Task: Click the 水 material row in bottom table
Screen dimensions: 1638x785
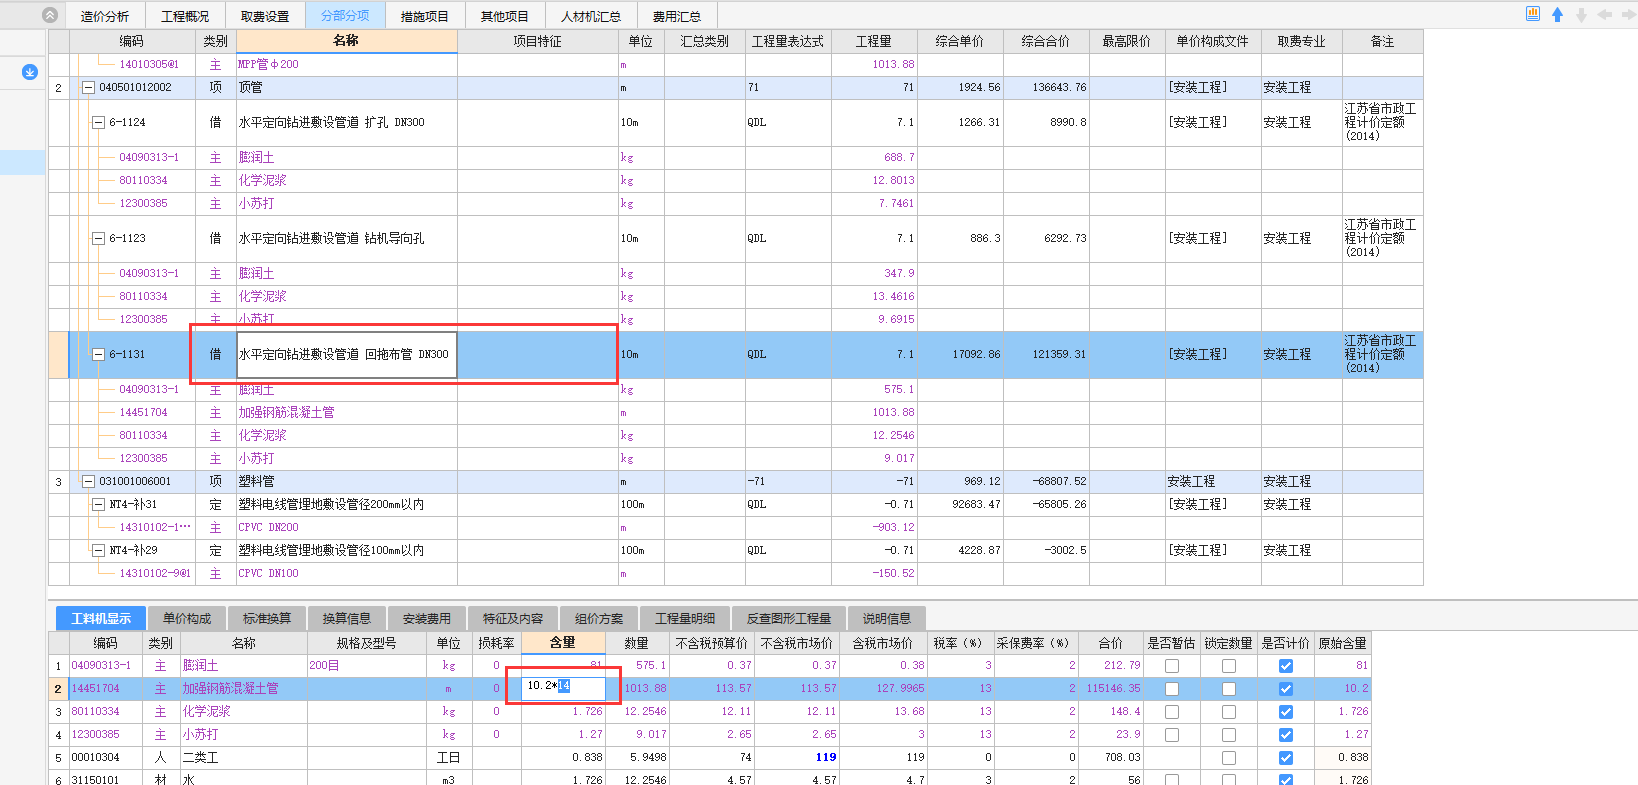Action: (709, 780)
